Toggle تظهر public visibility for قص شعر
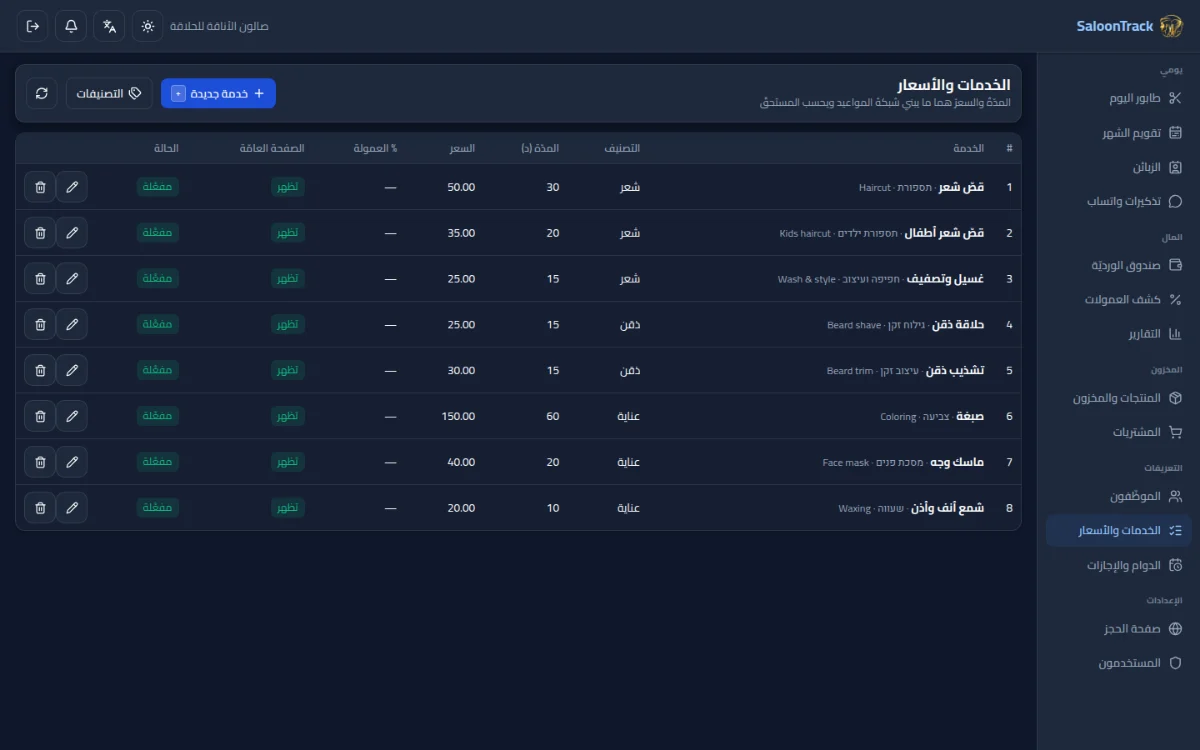Screen dimensions: 1200x750 click(x=288, y=187)
